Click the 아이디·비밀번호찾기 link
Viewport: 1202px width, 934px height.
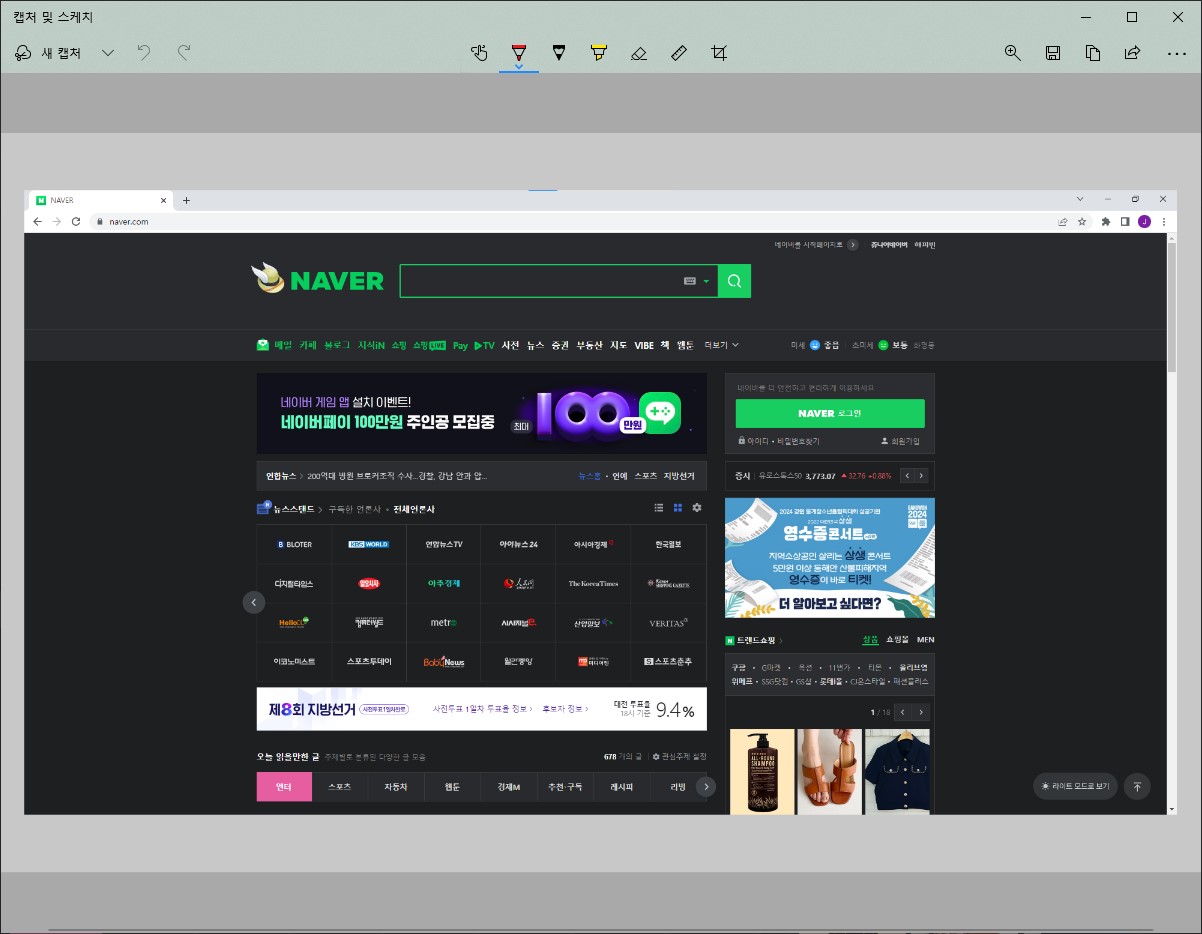(x=779, y=441)
